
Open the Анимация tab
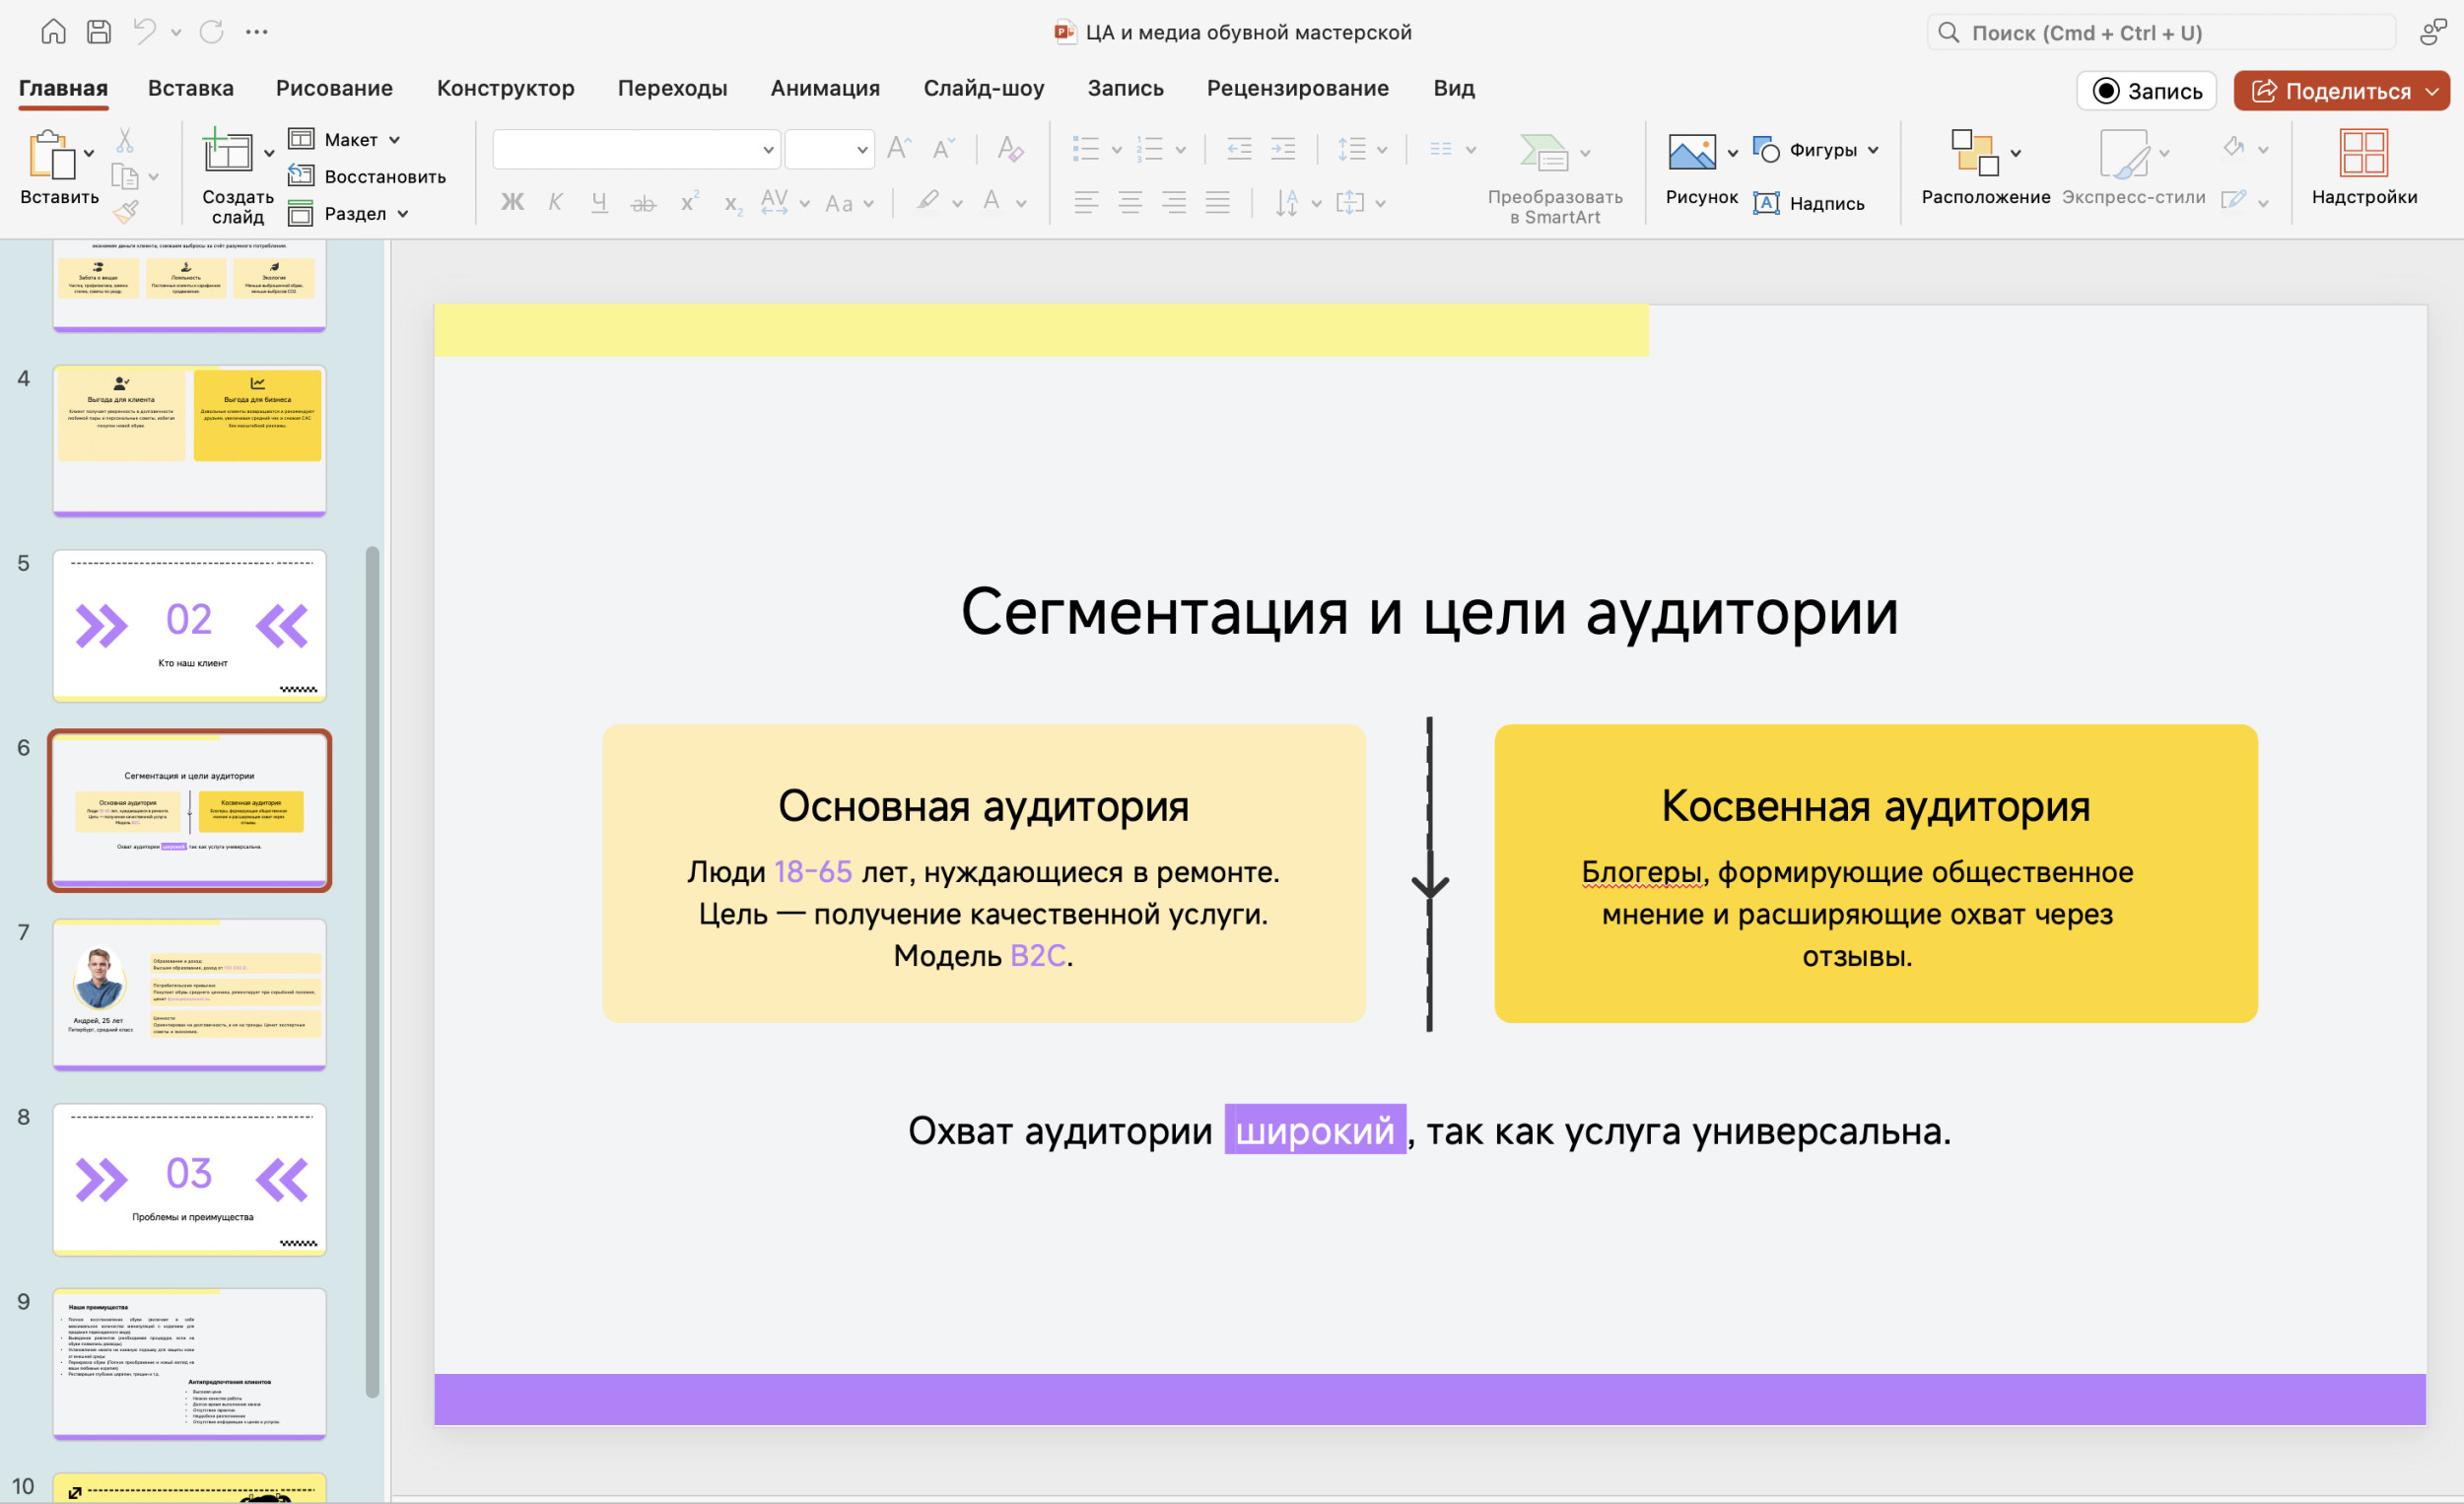point(825,88)
